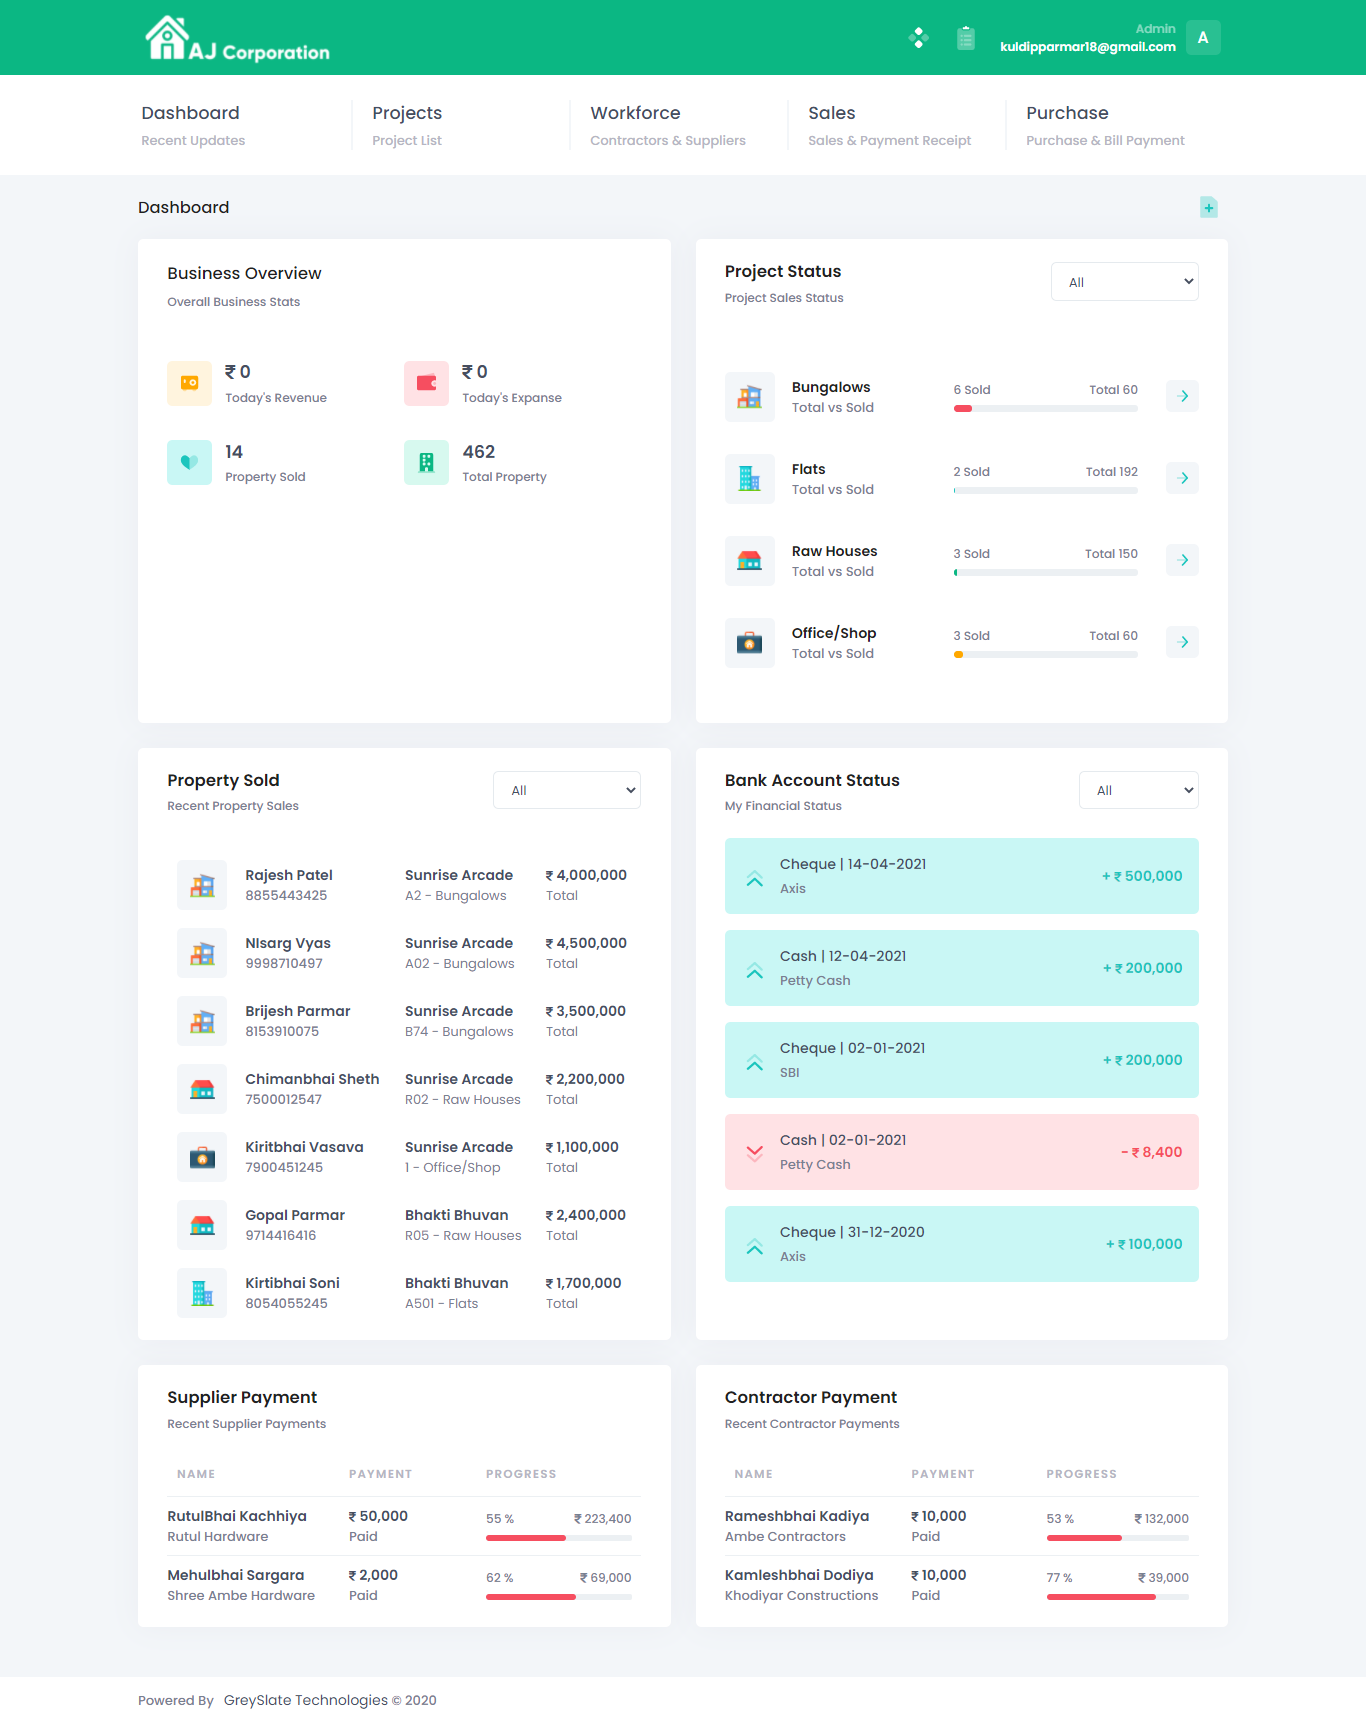
Task: Click GreySlate Technologies footer link
Action: click(x=305, y=1700)
